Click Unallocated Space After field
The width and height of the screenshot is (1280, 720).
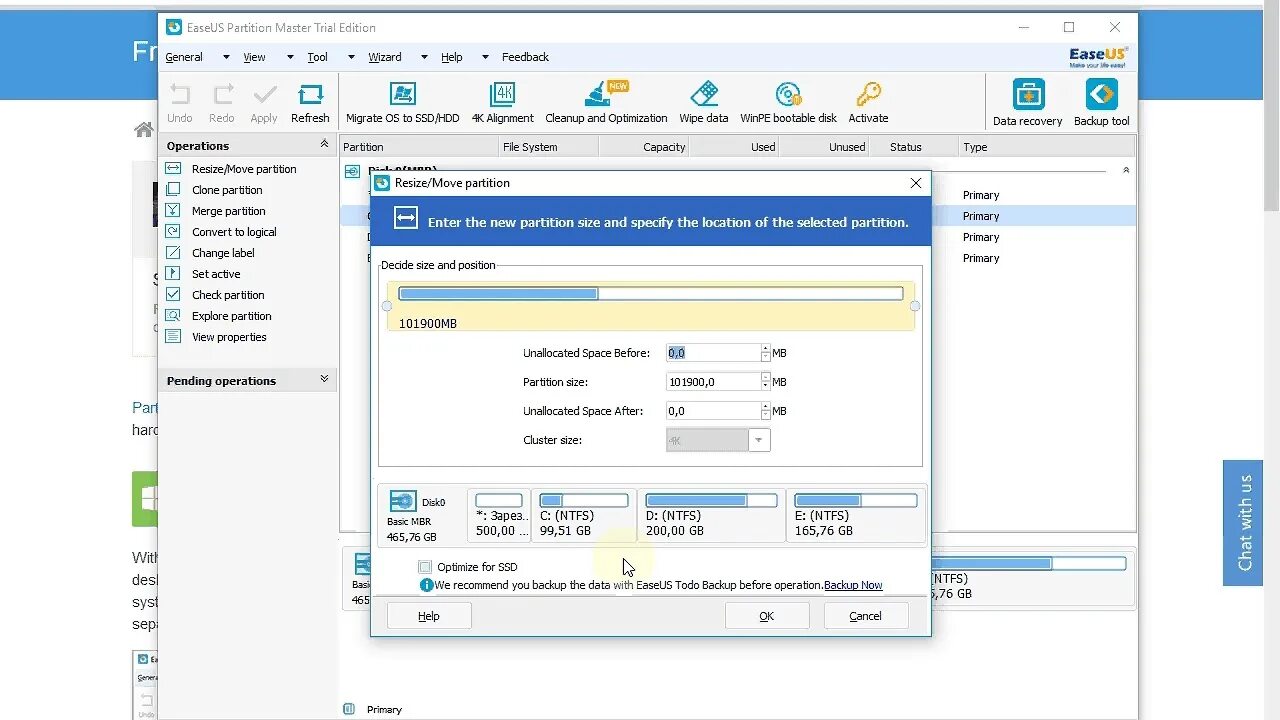pos(713,411)
